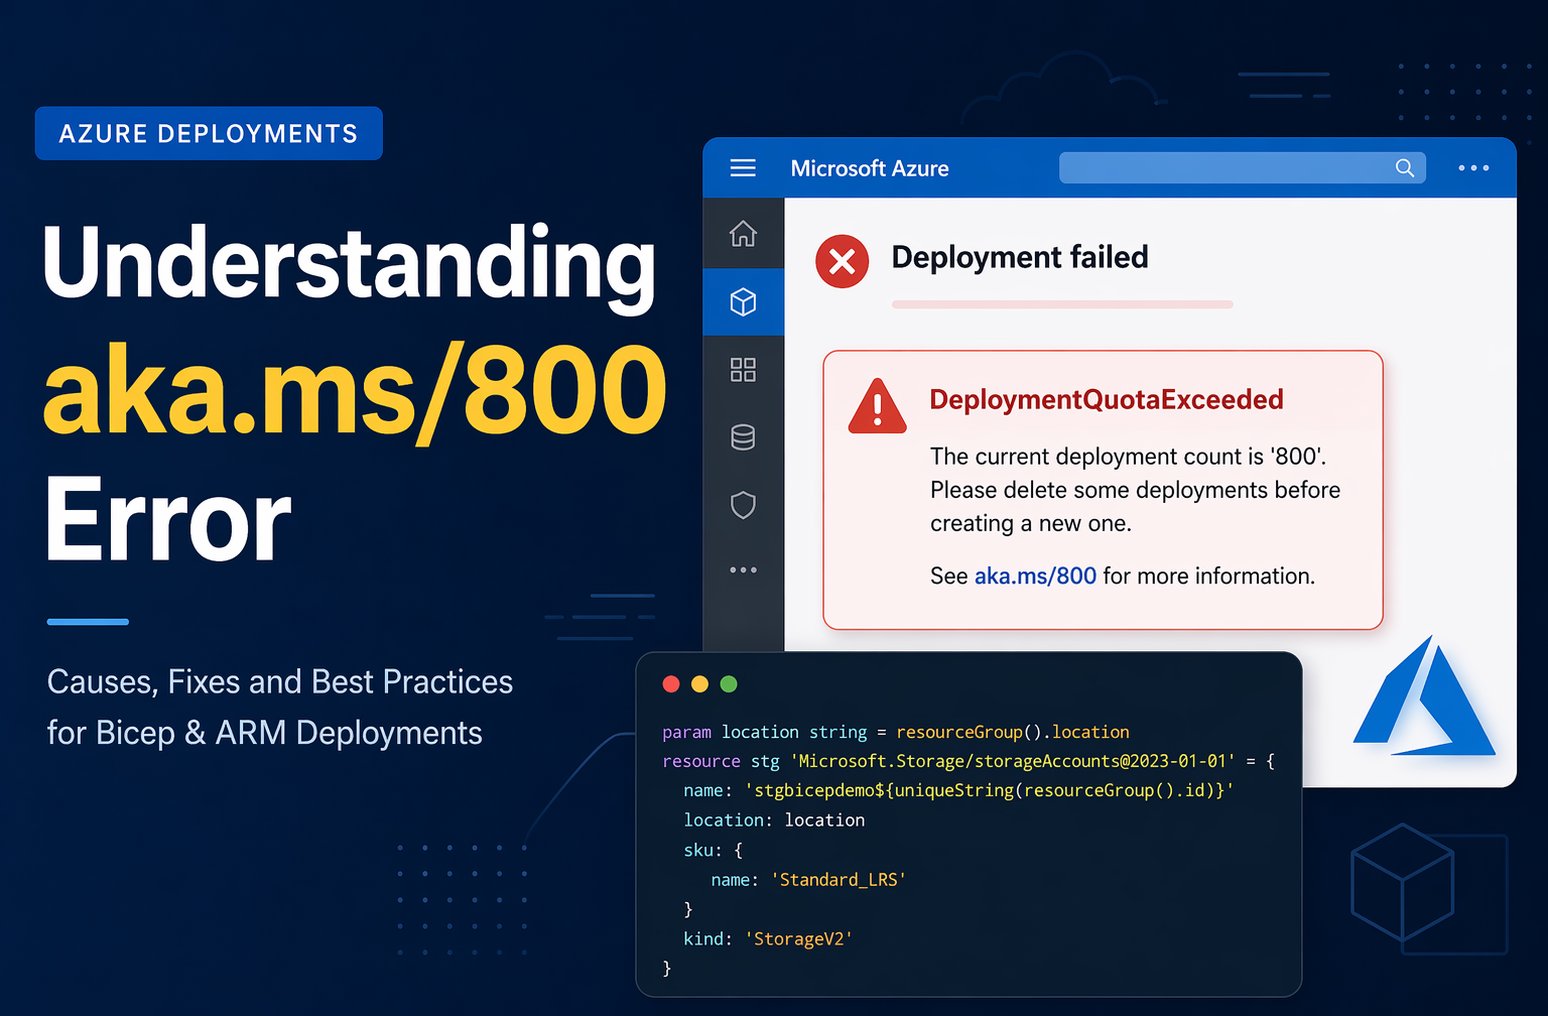This screenshot has height=1016, width=1548.
Task: Click the 'location: location' code line
Action: (x=774, y=820)
